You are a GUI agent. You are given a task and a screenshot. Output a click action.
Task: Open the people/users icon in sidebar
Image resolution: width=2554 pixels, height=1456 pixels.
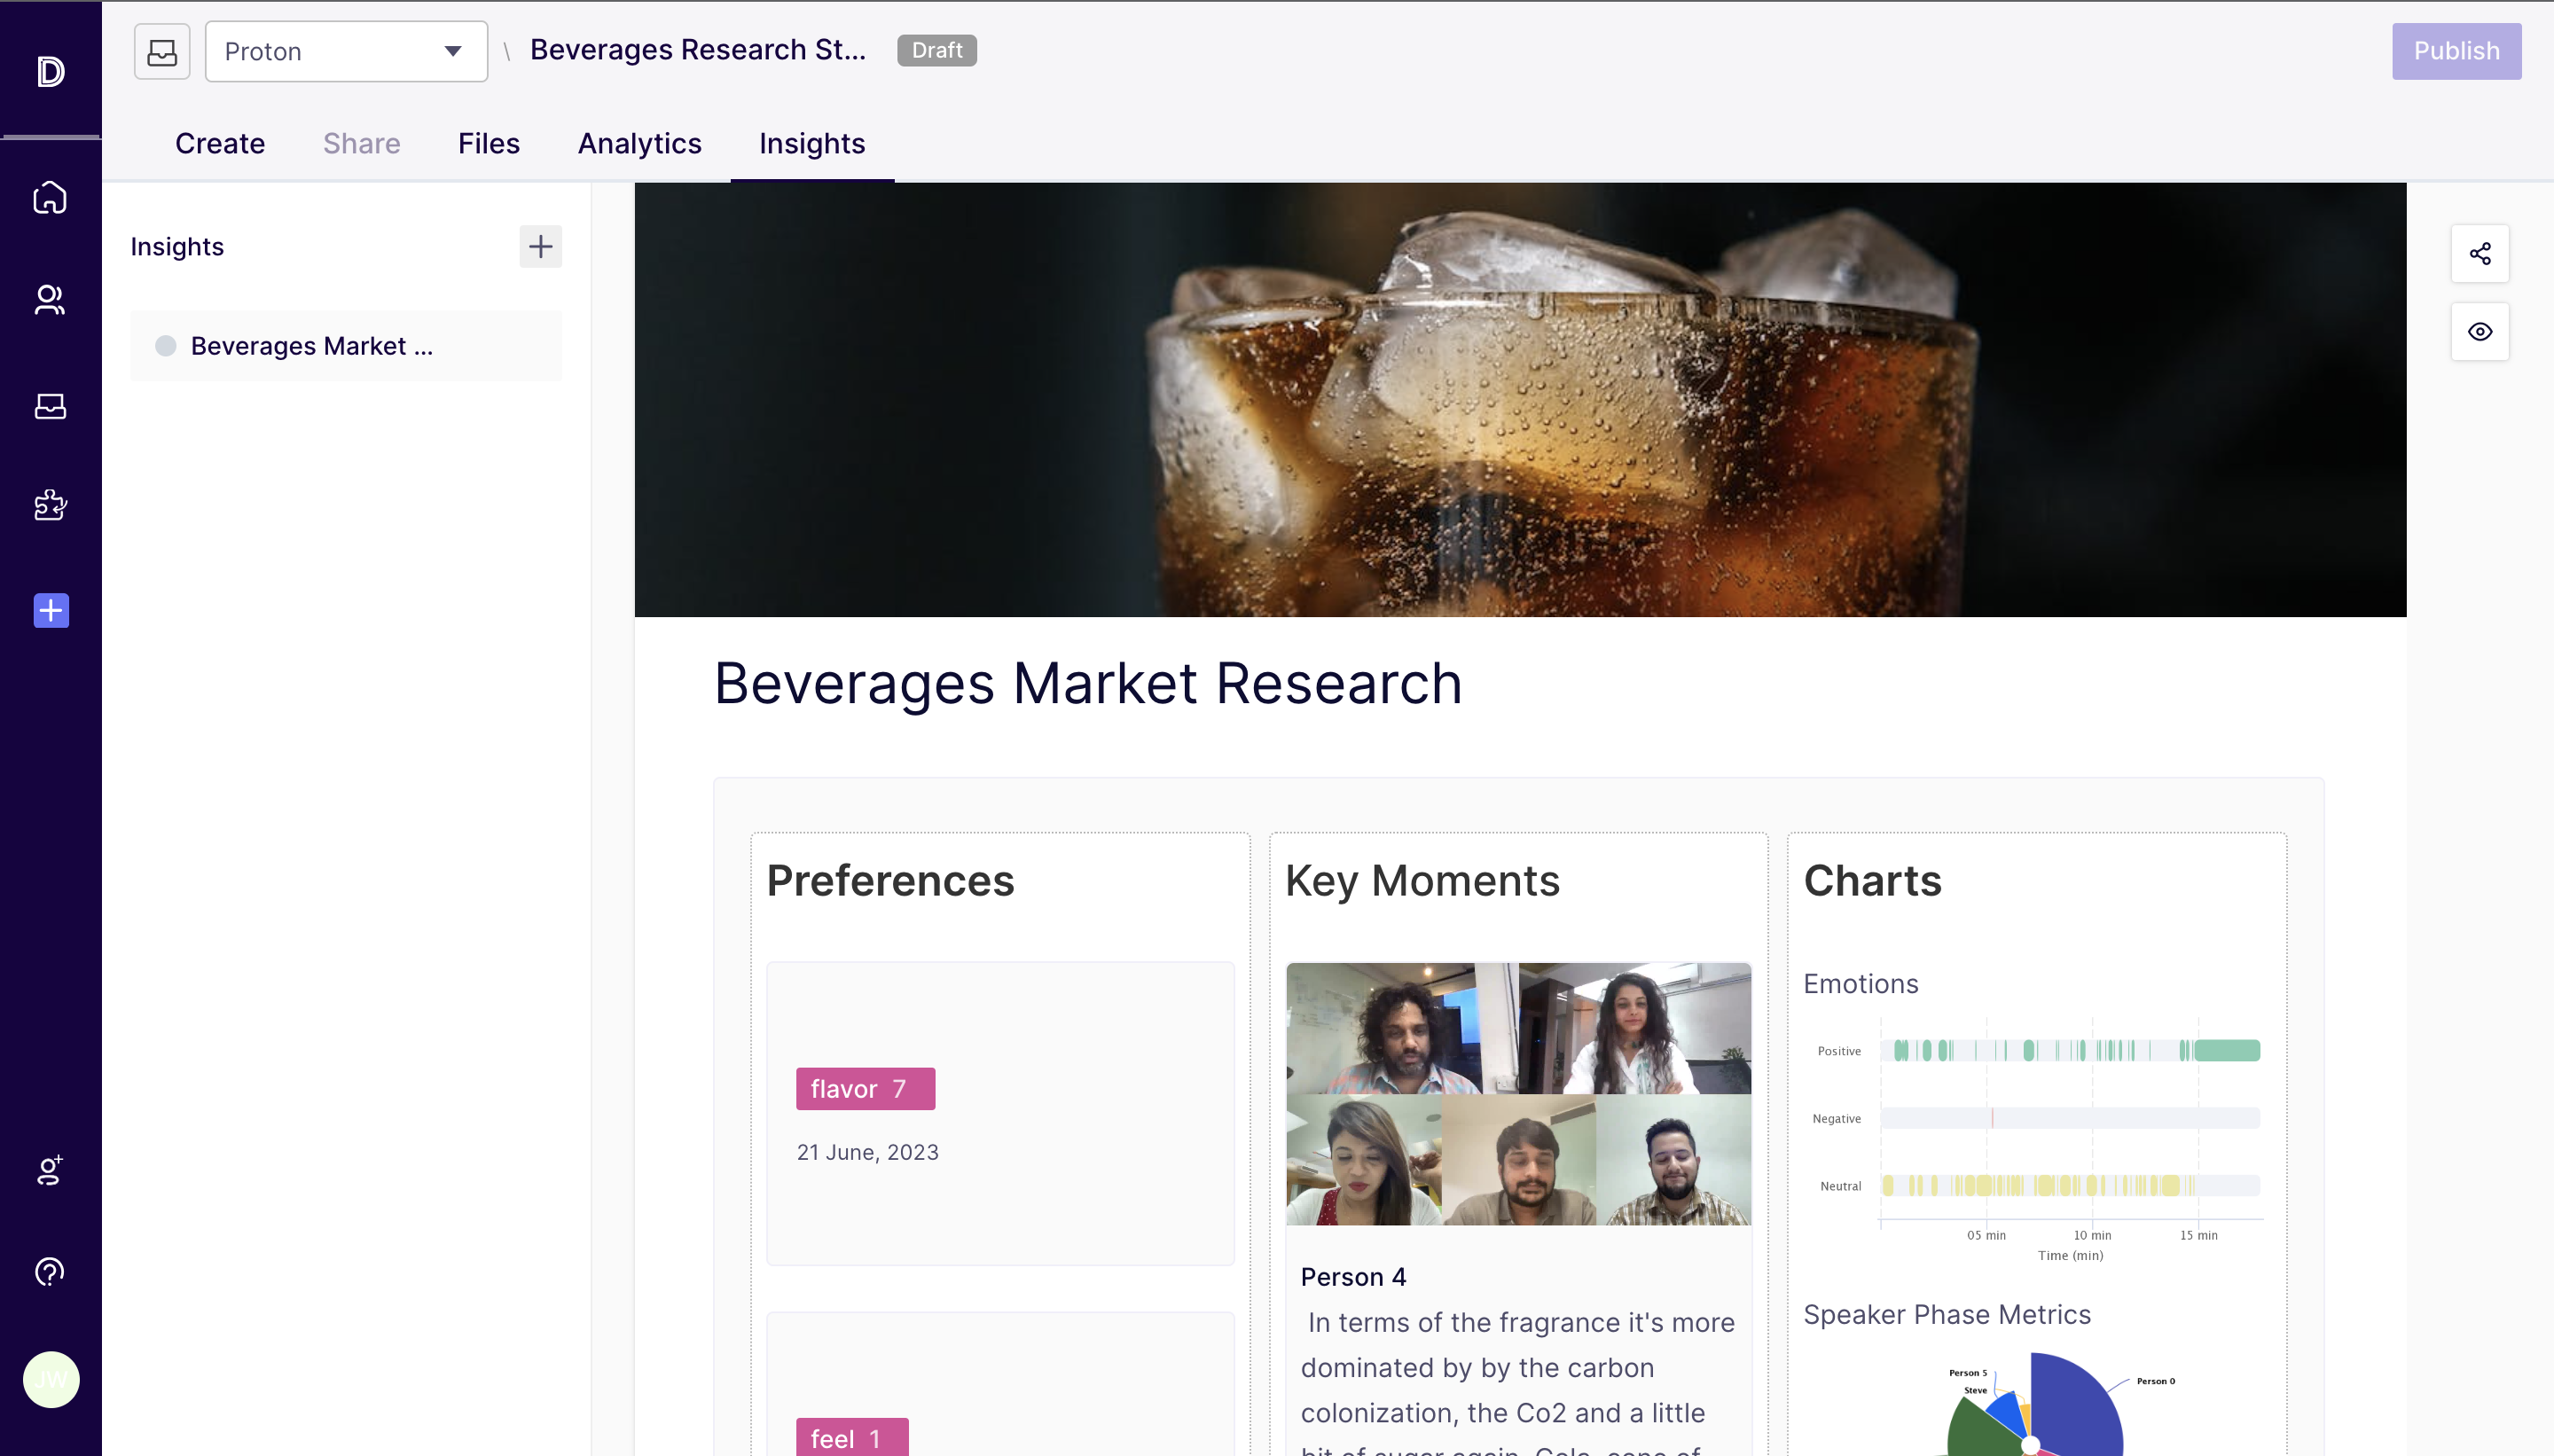[x=50, y=300]
